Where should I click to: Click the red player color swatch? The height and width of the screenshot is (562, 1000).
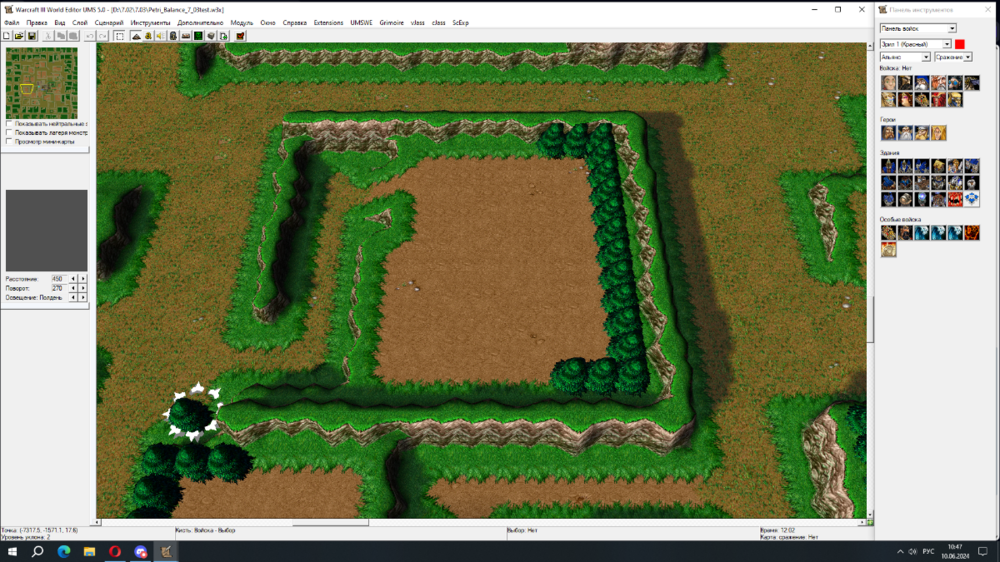(x=960, y=44)
